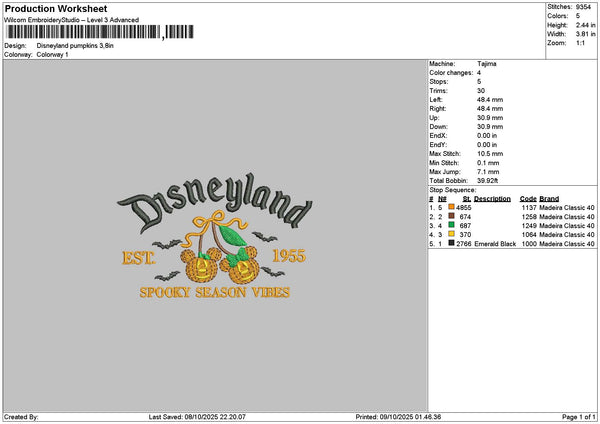
Task: Click the Wilcom EmbroideryStudio Level 3 Advanced text
Action: coord(71,20)
